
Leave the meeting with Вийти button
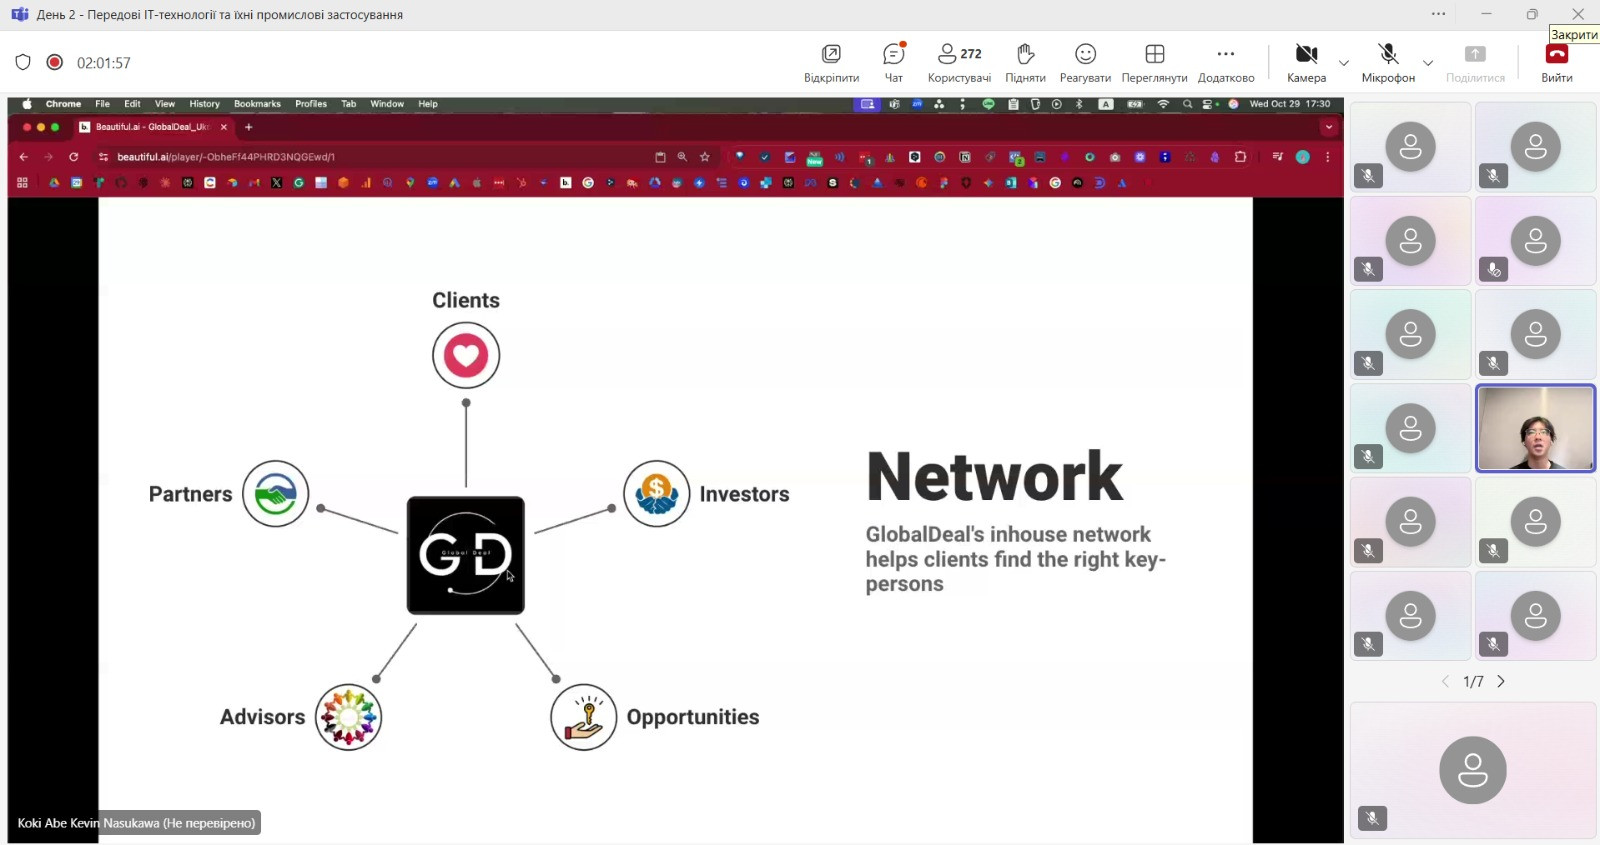click(1556, 62)
